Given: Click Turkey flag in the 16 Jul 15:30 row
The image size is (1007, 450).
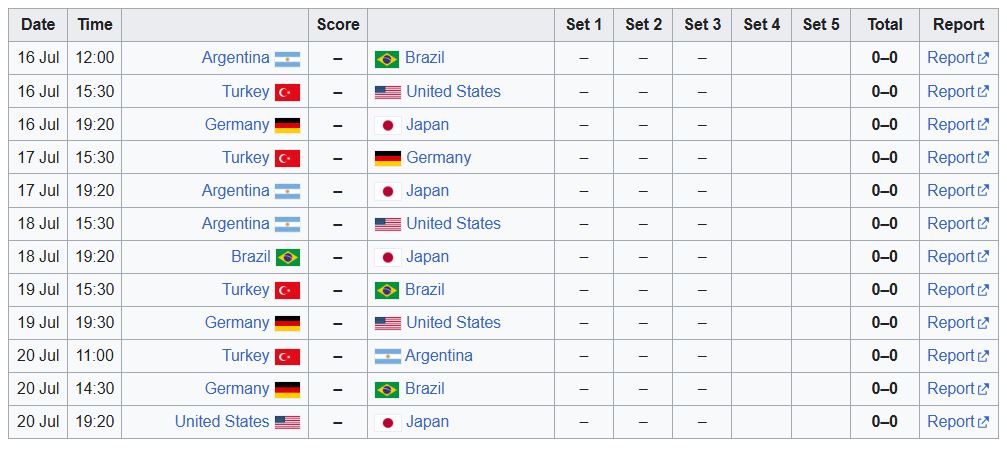Looking at the screenshot, I should coord(287,92).
